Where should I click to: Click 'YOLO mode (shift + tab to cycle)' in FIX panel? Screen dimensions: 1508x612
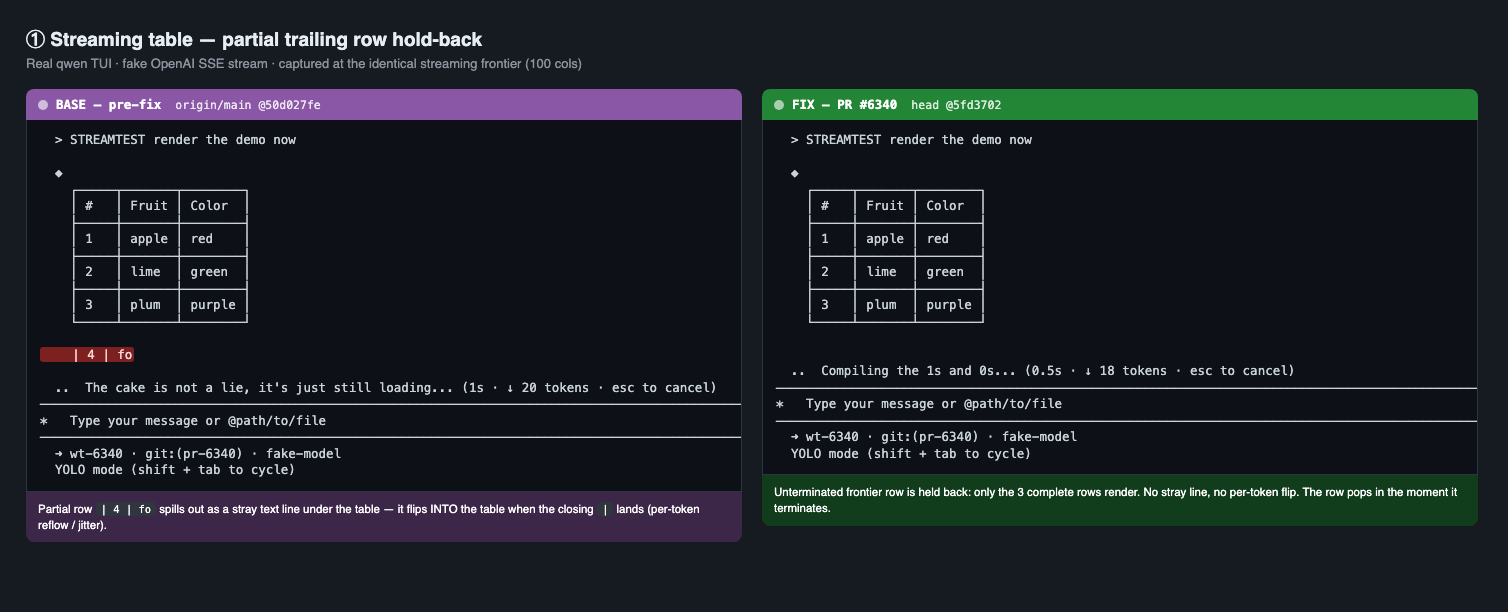coord(911,453)
